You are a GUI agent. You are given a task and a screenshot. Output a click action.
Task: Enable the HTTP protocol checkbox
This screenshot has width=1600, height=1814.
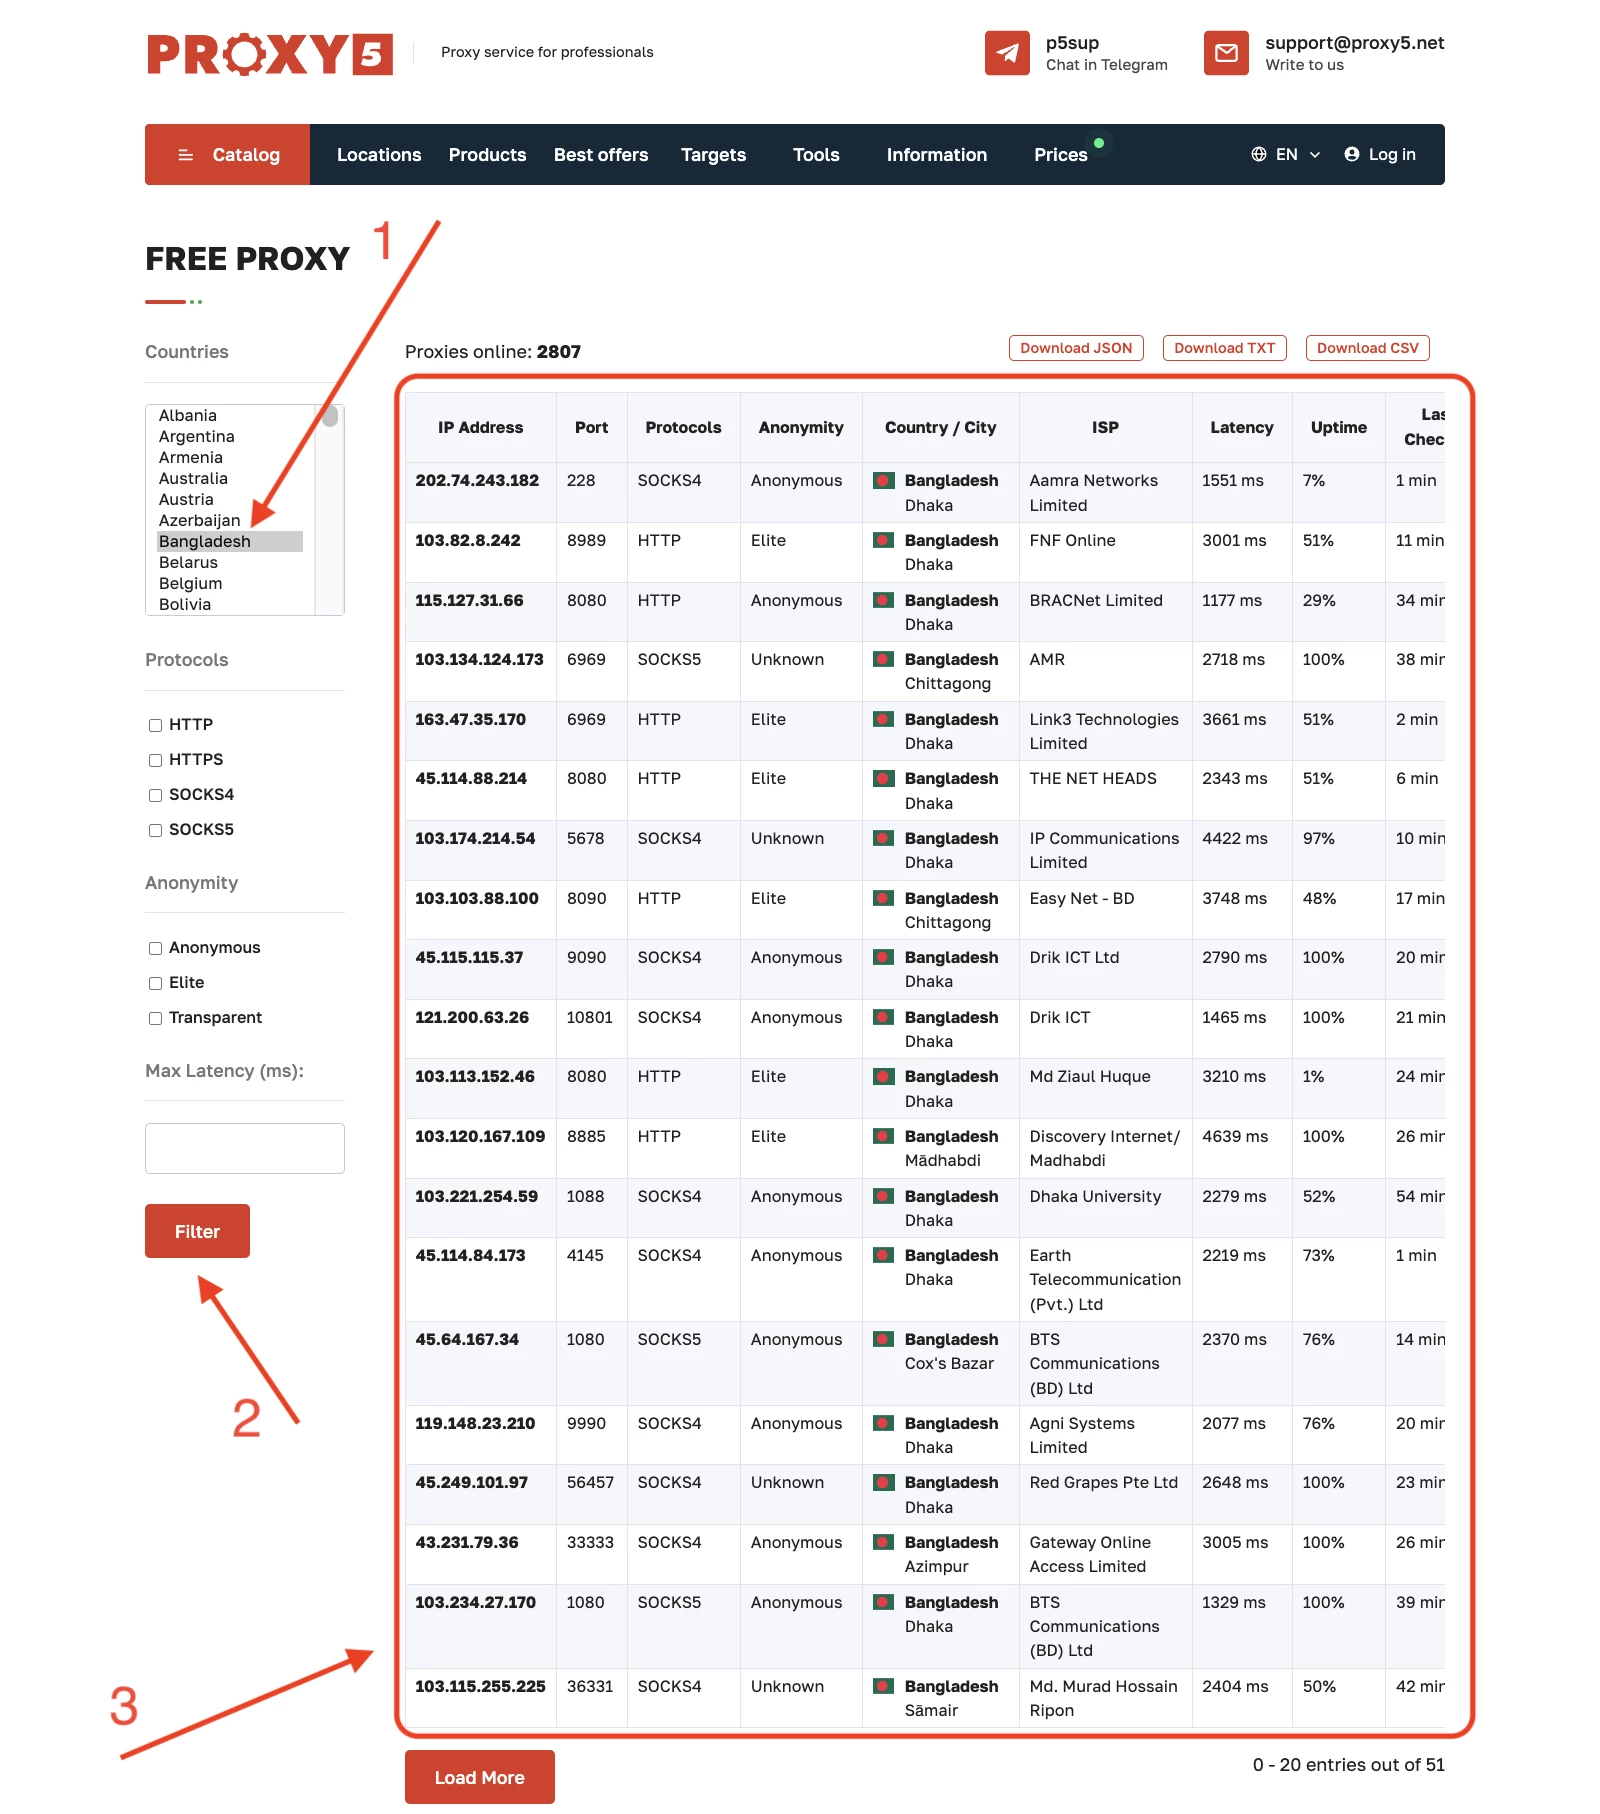(x=155, y=725)
